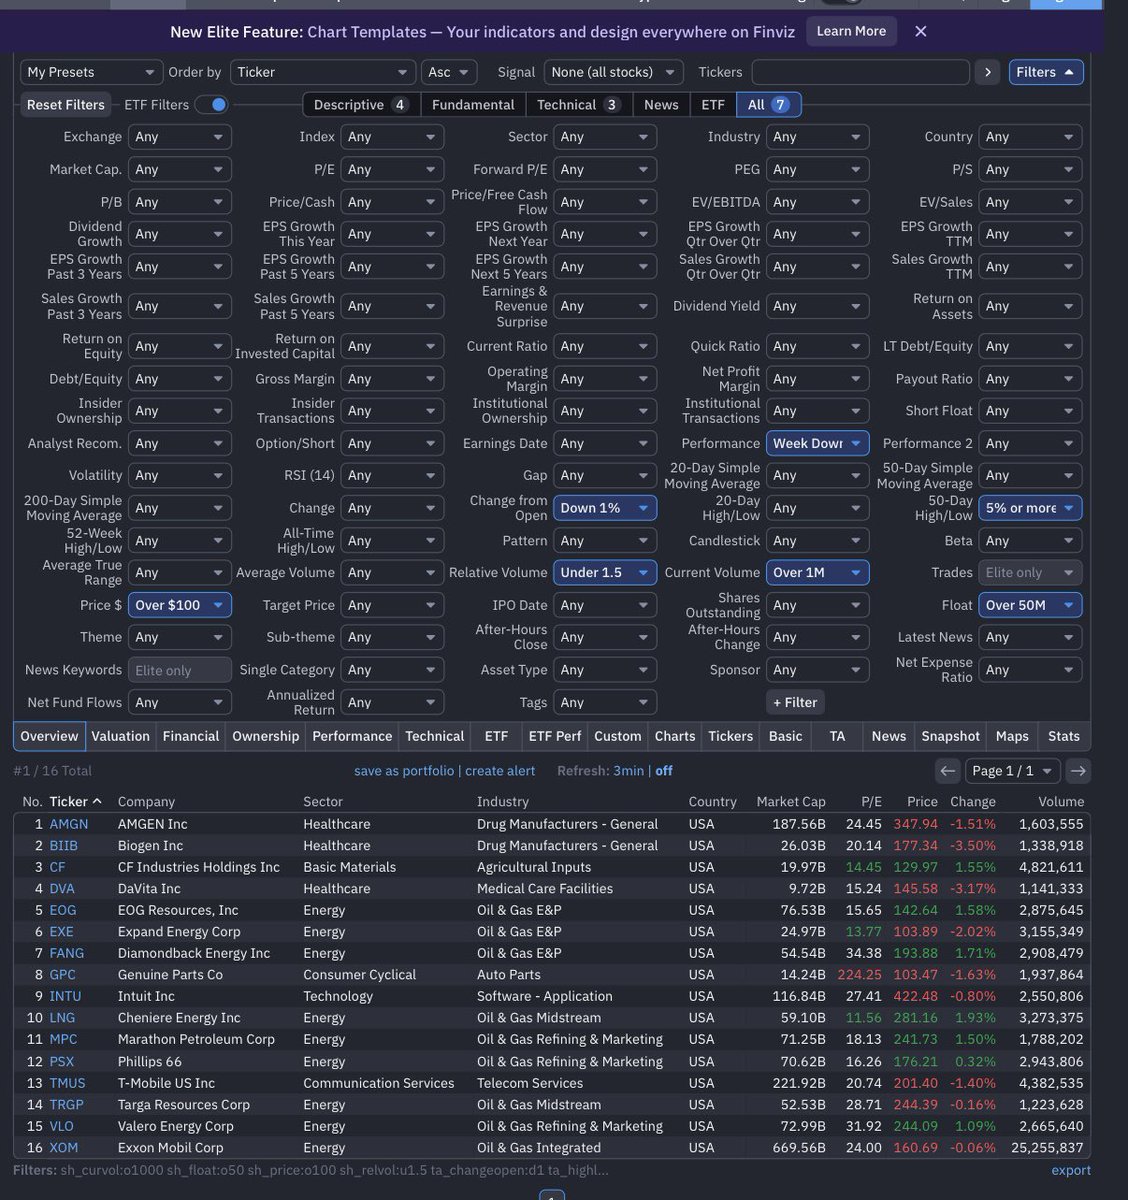1128x1200 pixels.
Task: Open the Float filter dropdown
Action: [1030, 605]
